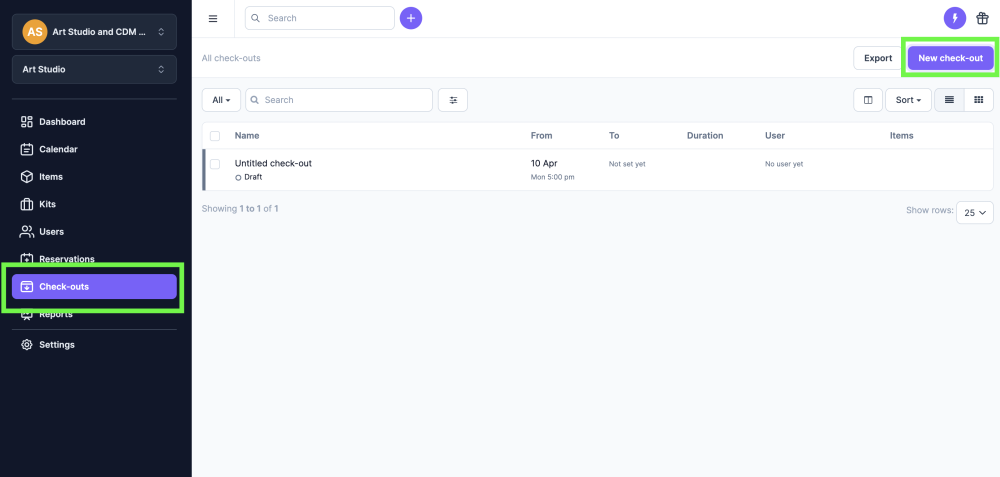Open the filter options sliders icon
Image resolution: width=1000 pixels, height=477 pixels.
[x=453, y=100]
